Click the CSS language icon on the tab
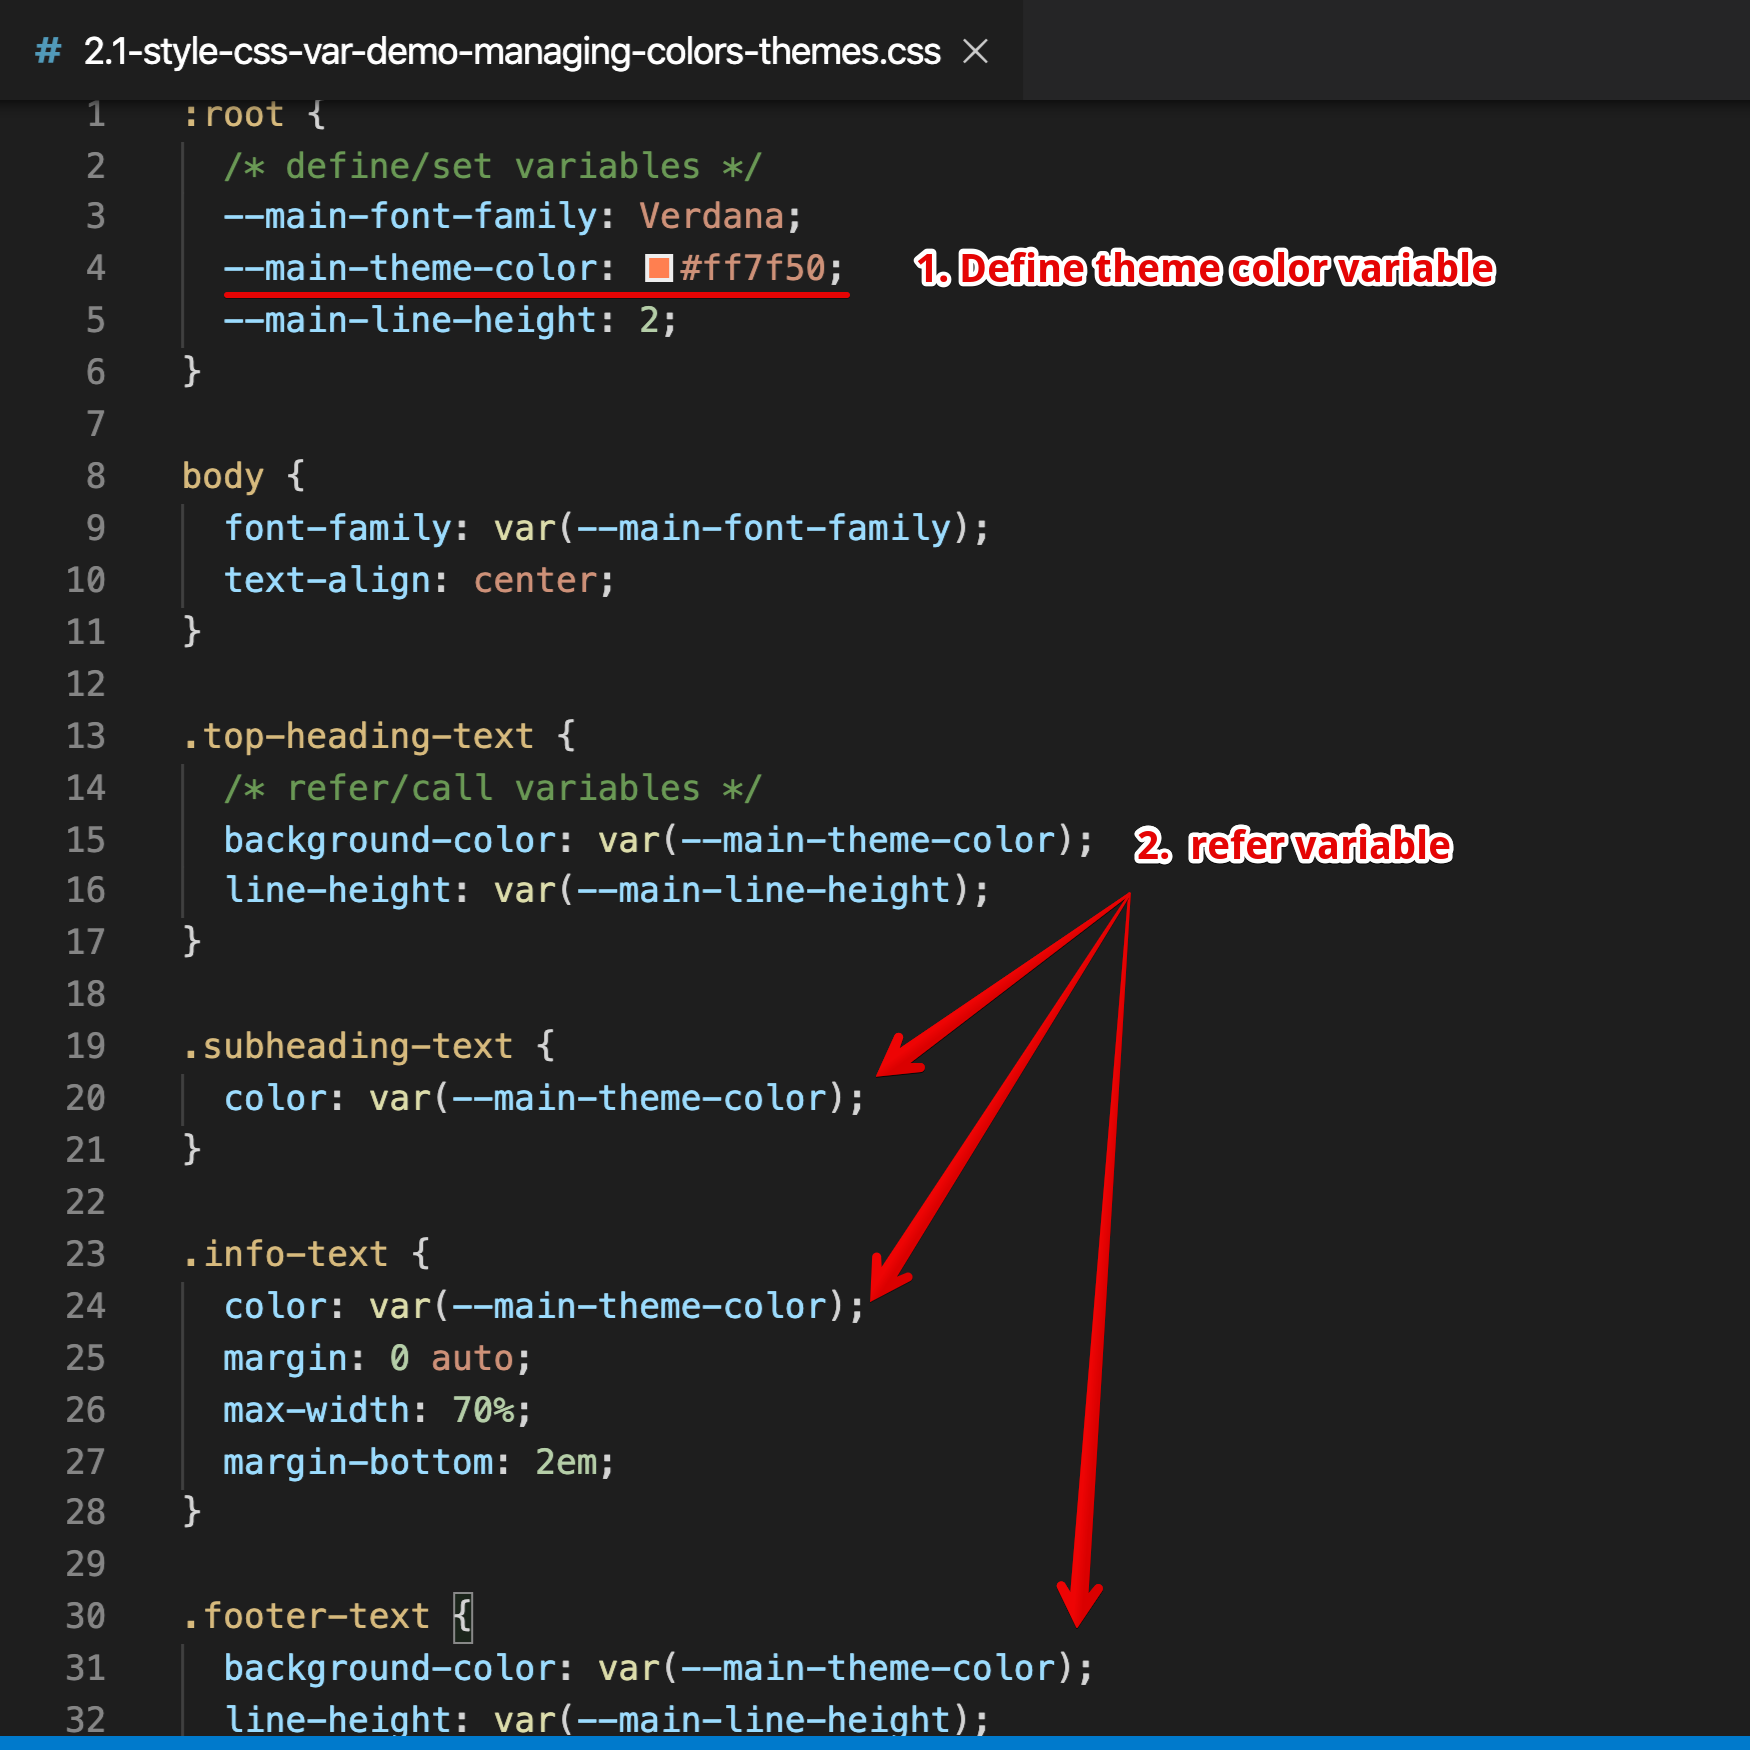The image size is (1750, 1750). [48, 50]
